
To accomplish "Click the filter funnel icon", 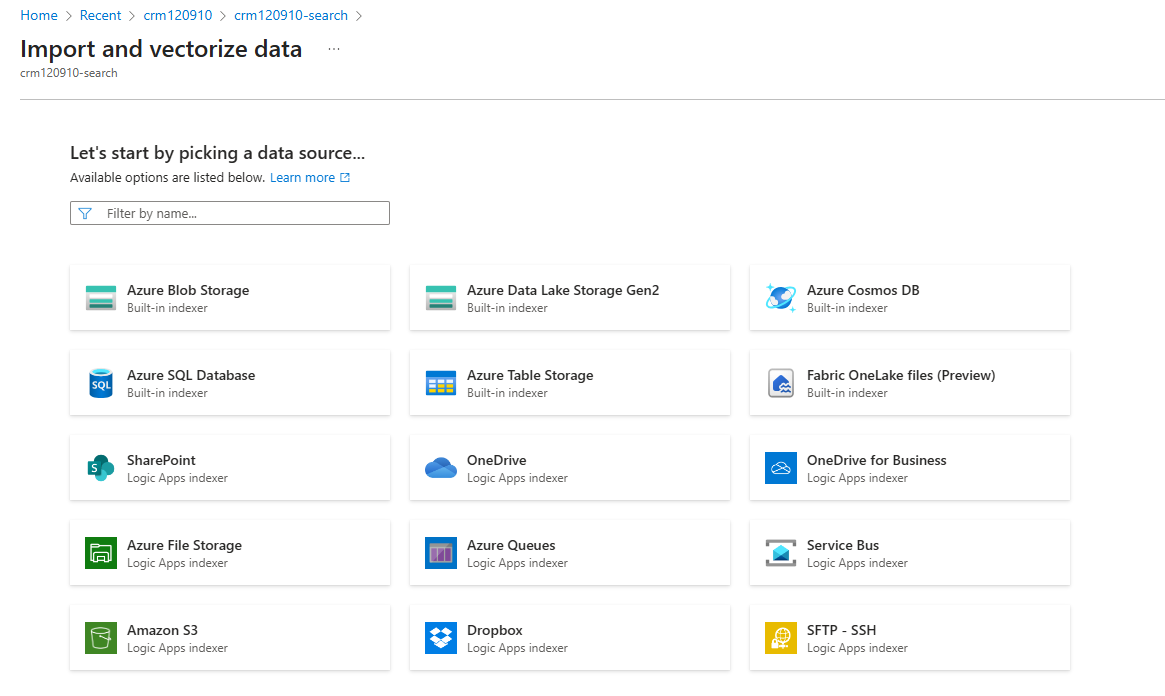I will point(85,214).
